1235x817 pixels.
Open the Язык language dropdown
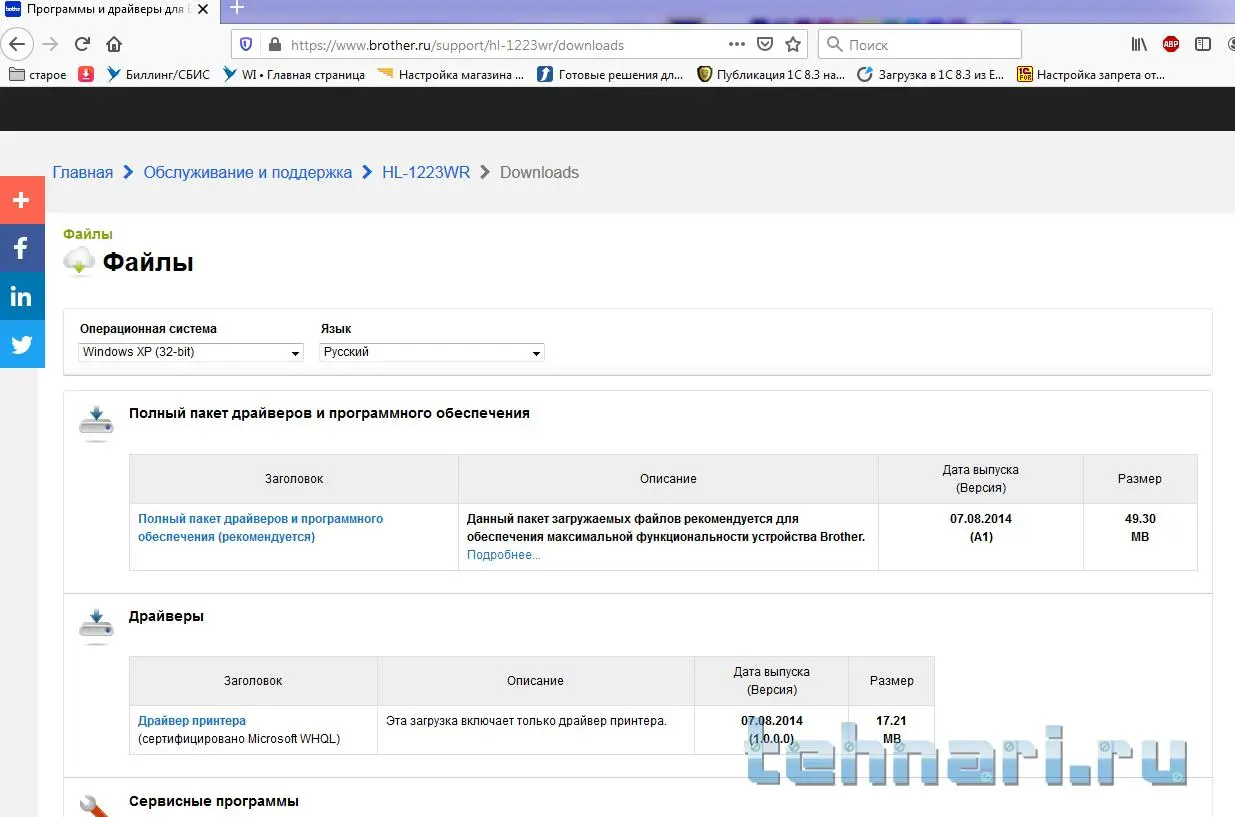(x=432, y=352)
